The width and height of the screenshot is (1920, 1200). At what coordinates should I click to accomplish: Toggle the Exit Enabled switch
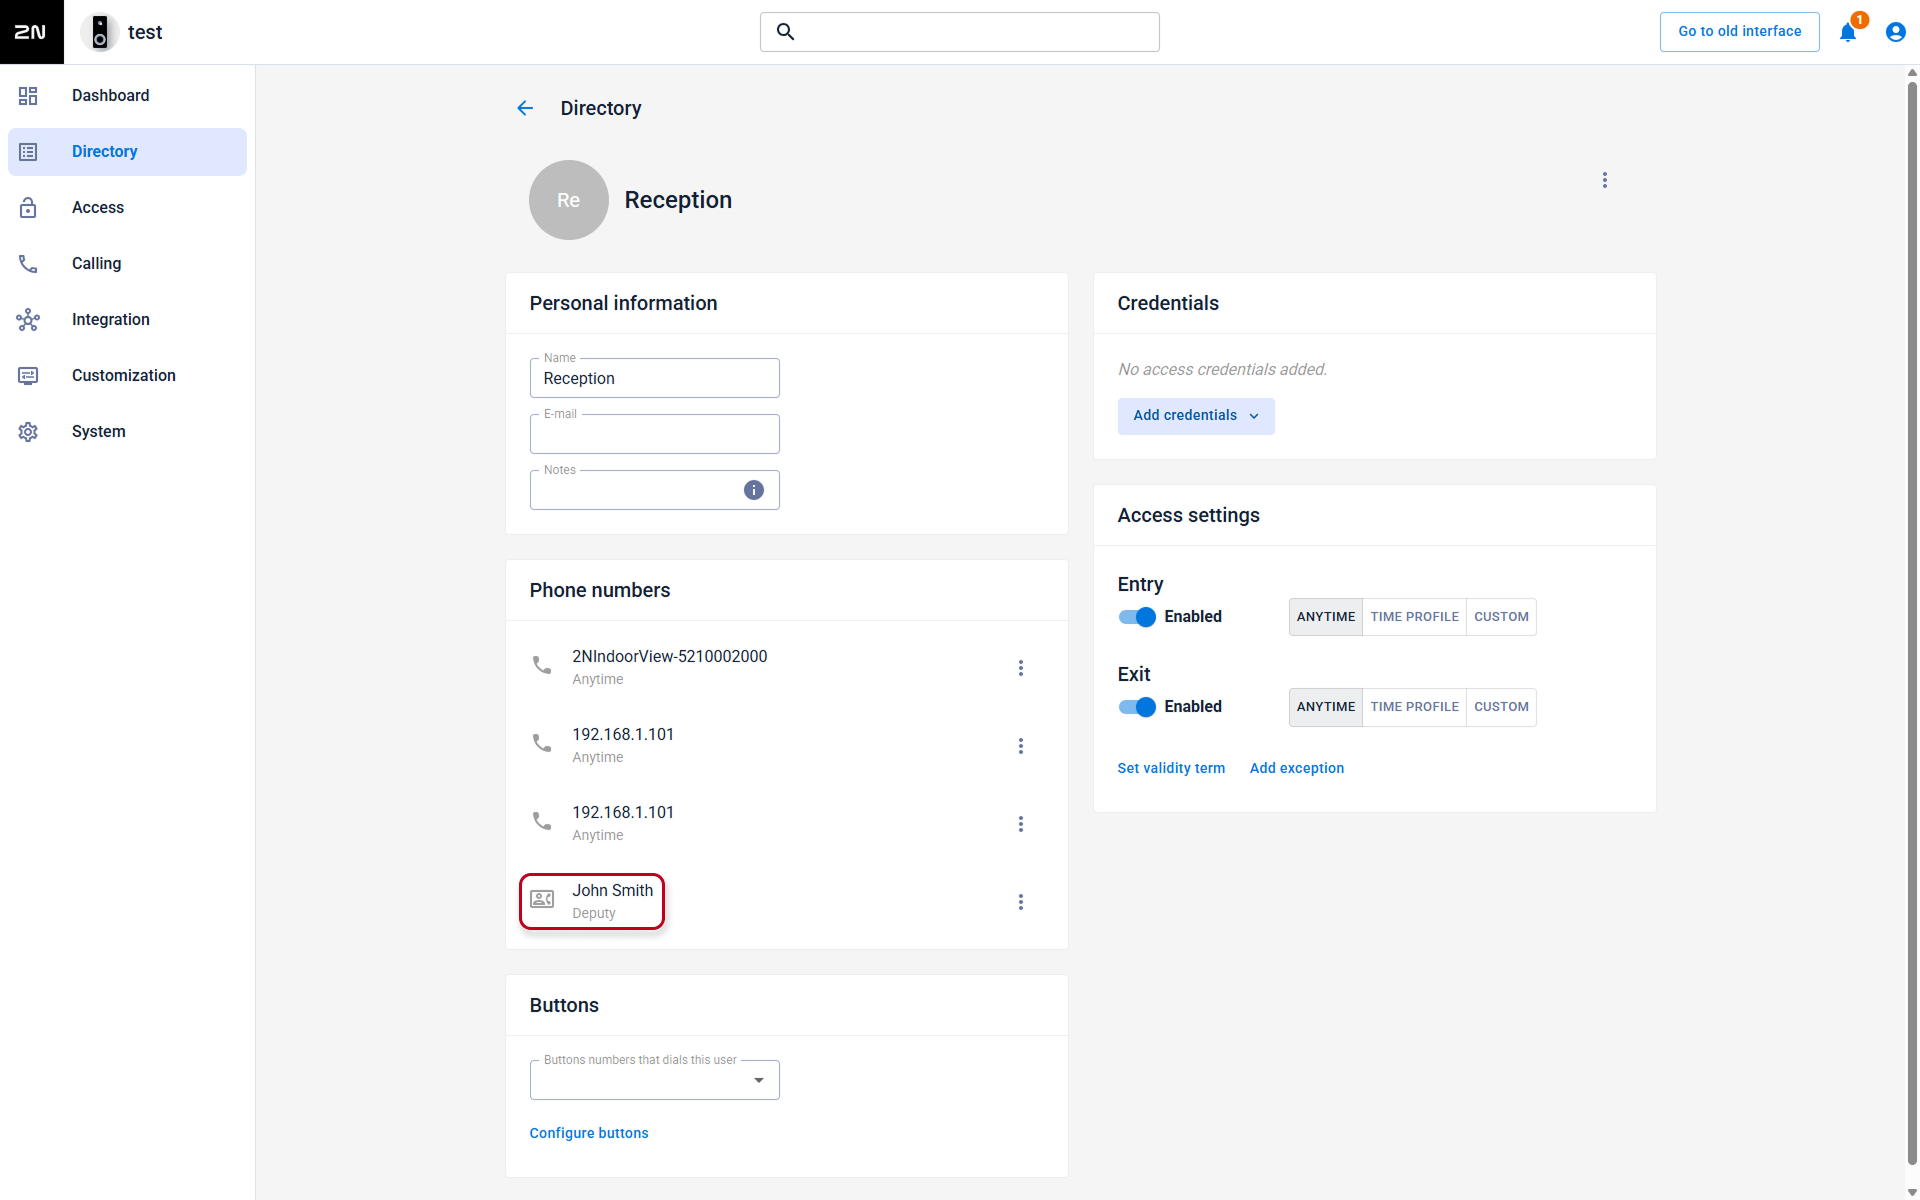(x=1138, y=707)
